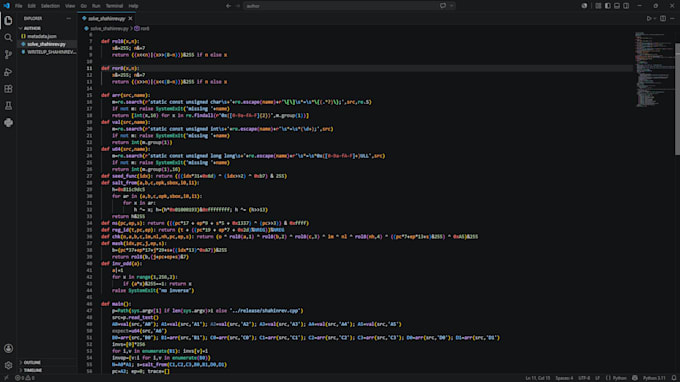This screenshot has height=382, width=680.
Task: Click the VS Code logo icon
Action: click(x=7, y=6)
